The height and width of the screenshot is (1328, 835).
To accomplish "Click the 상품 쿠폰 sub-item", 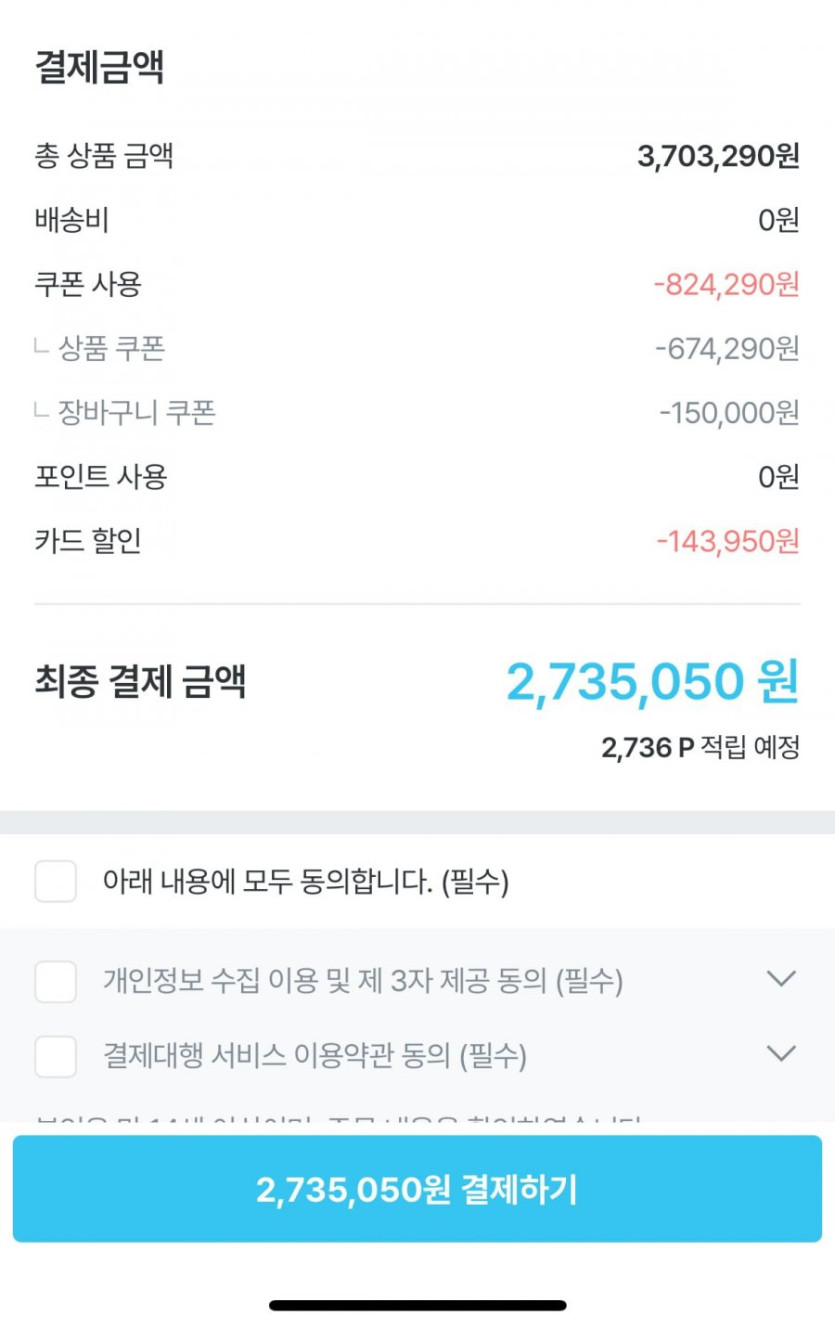I will click(x=111, y=349).
